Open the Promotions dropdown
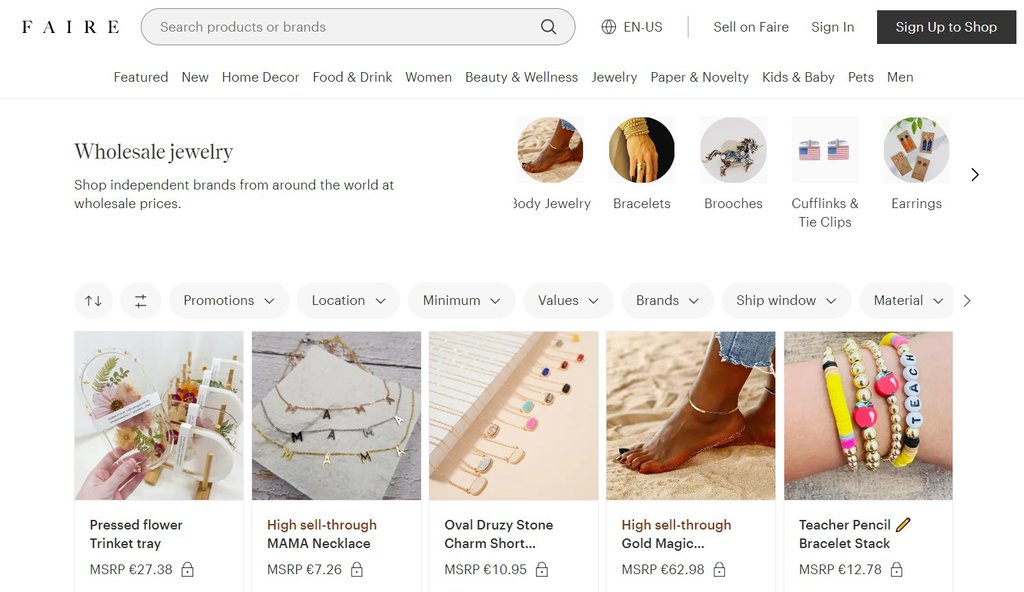Image resolution: width=1024 pixels, height=592 pixels. [x=229, y=300]
